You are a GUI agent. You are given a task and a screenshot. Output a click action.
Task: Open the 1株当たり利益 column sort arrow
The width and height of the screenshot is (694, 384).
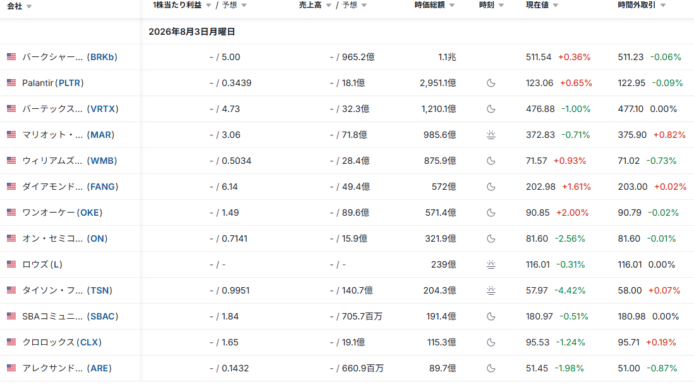208,5
